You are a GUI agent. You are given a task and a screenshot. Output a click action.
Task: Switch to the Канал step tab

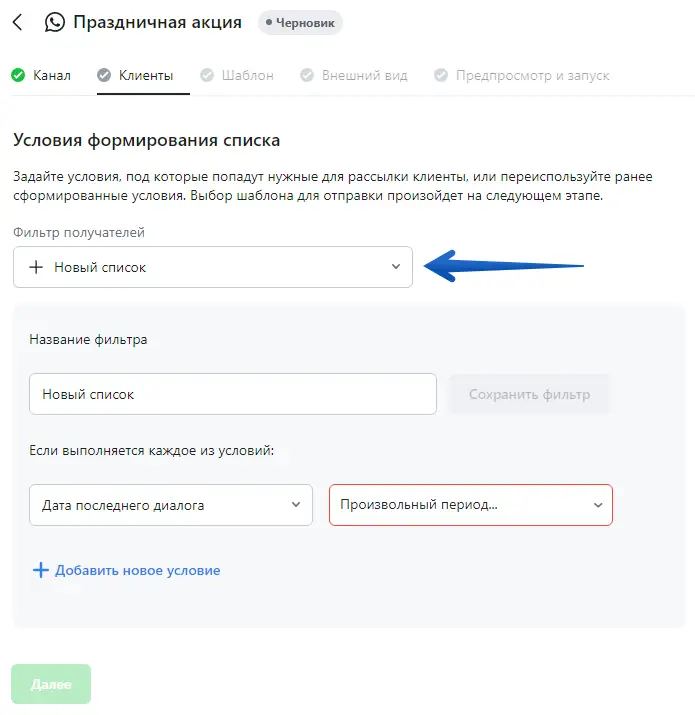(51, 75)
